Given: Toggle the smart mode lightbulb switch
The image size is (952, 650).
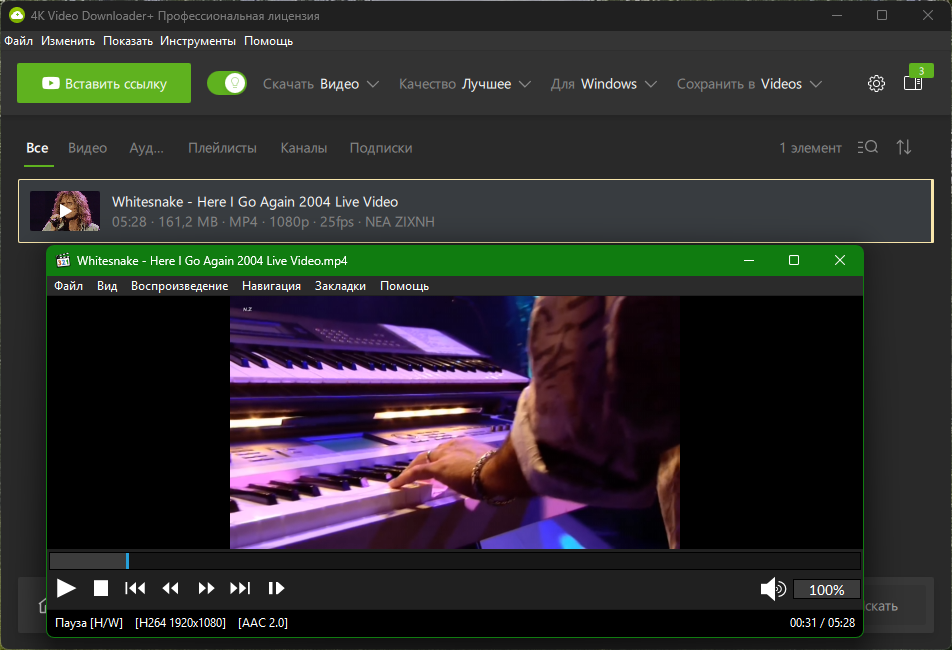Looking at the screenshot, I should pyautogui.click(x=227, y=83).
